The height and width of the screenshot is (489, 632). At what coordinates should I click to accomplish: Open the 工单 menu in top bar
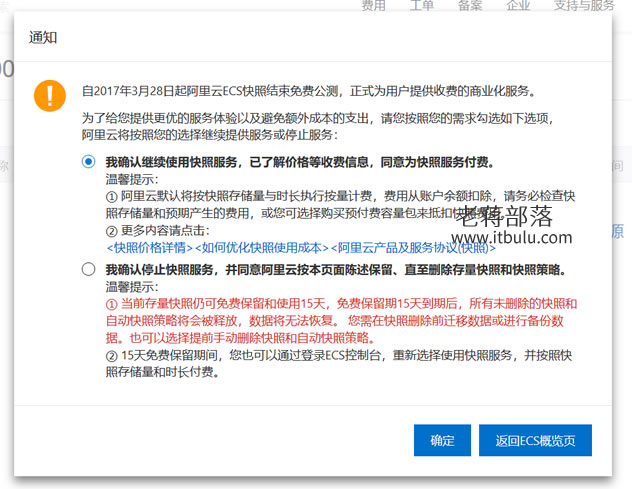tap(422, 5)
